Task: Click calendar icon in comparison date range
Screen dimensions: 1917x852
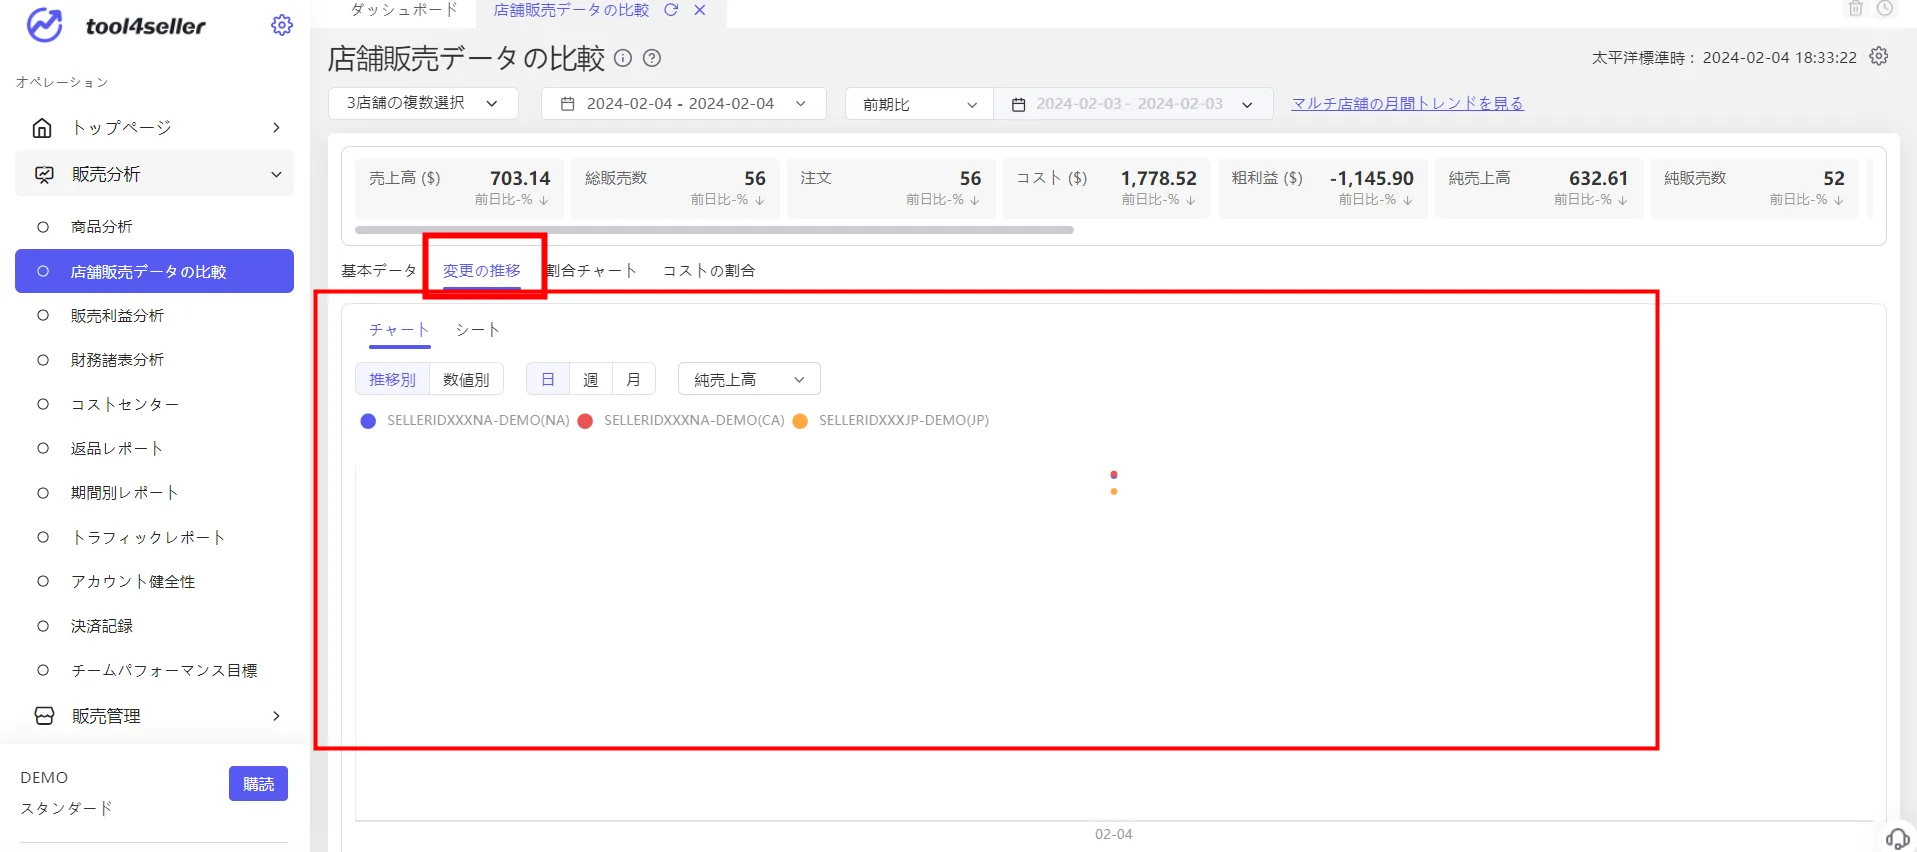Action: tap(1018, 104)
